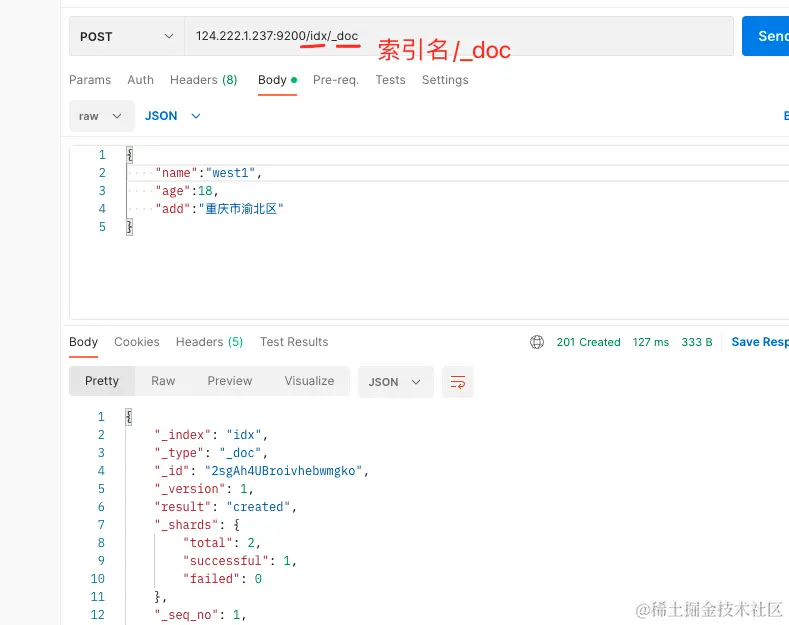Viewport: 789px width, 625px height.
Task: Open the POST method dropdown
Action: coord(127,36)
